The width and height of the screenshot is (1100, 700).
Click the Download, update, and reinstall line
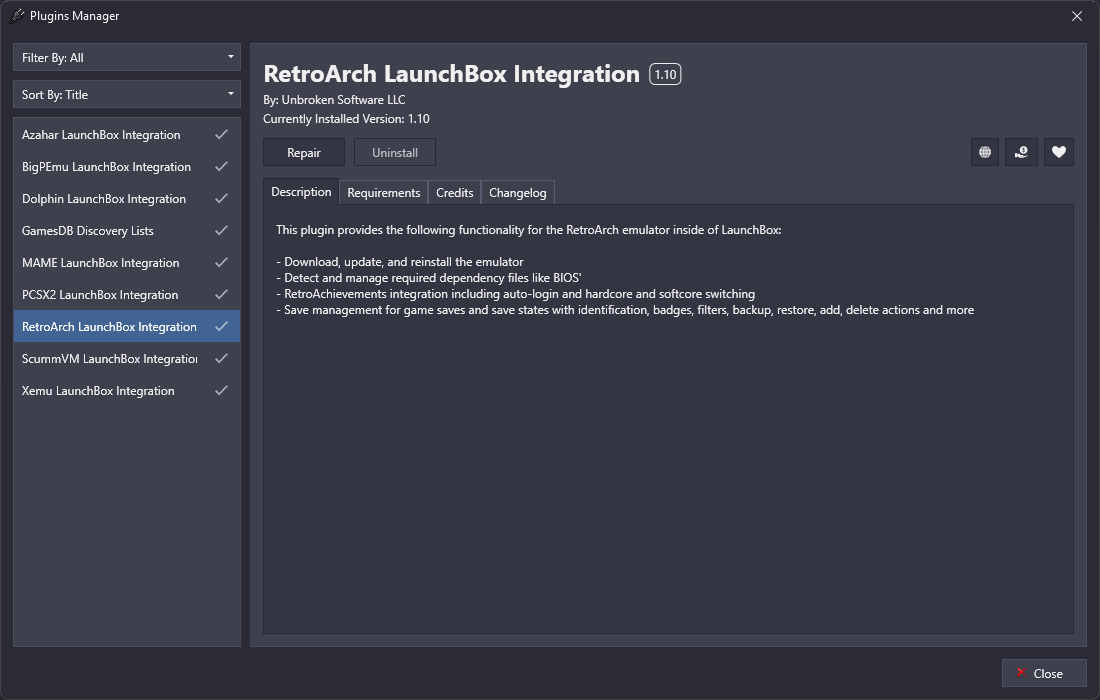tap(400, 262)
